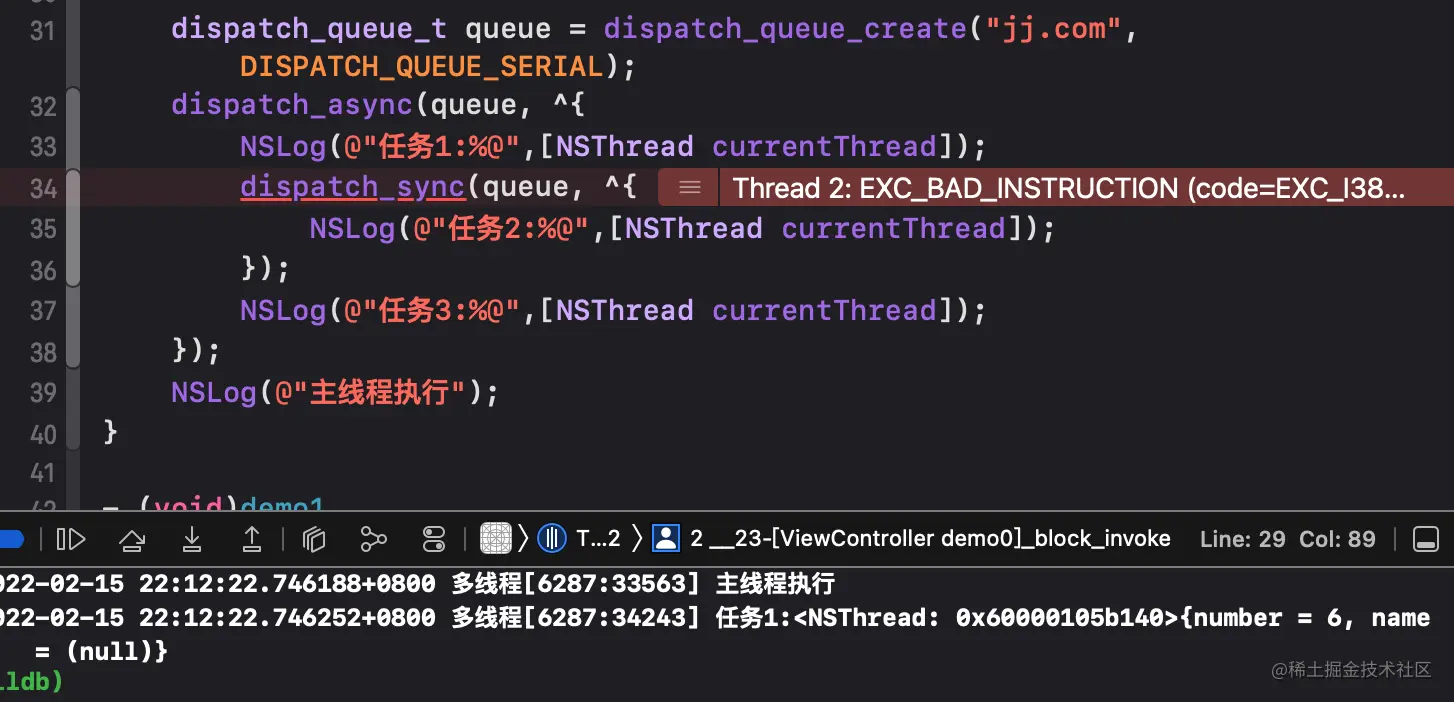Open Debug View Hierarchy

pyautogui.click(x=314, y=540)
